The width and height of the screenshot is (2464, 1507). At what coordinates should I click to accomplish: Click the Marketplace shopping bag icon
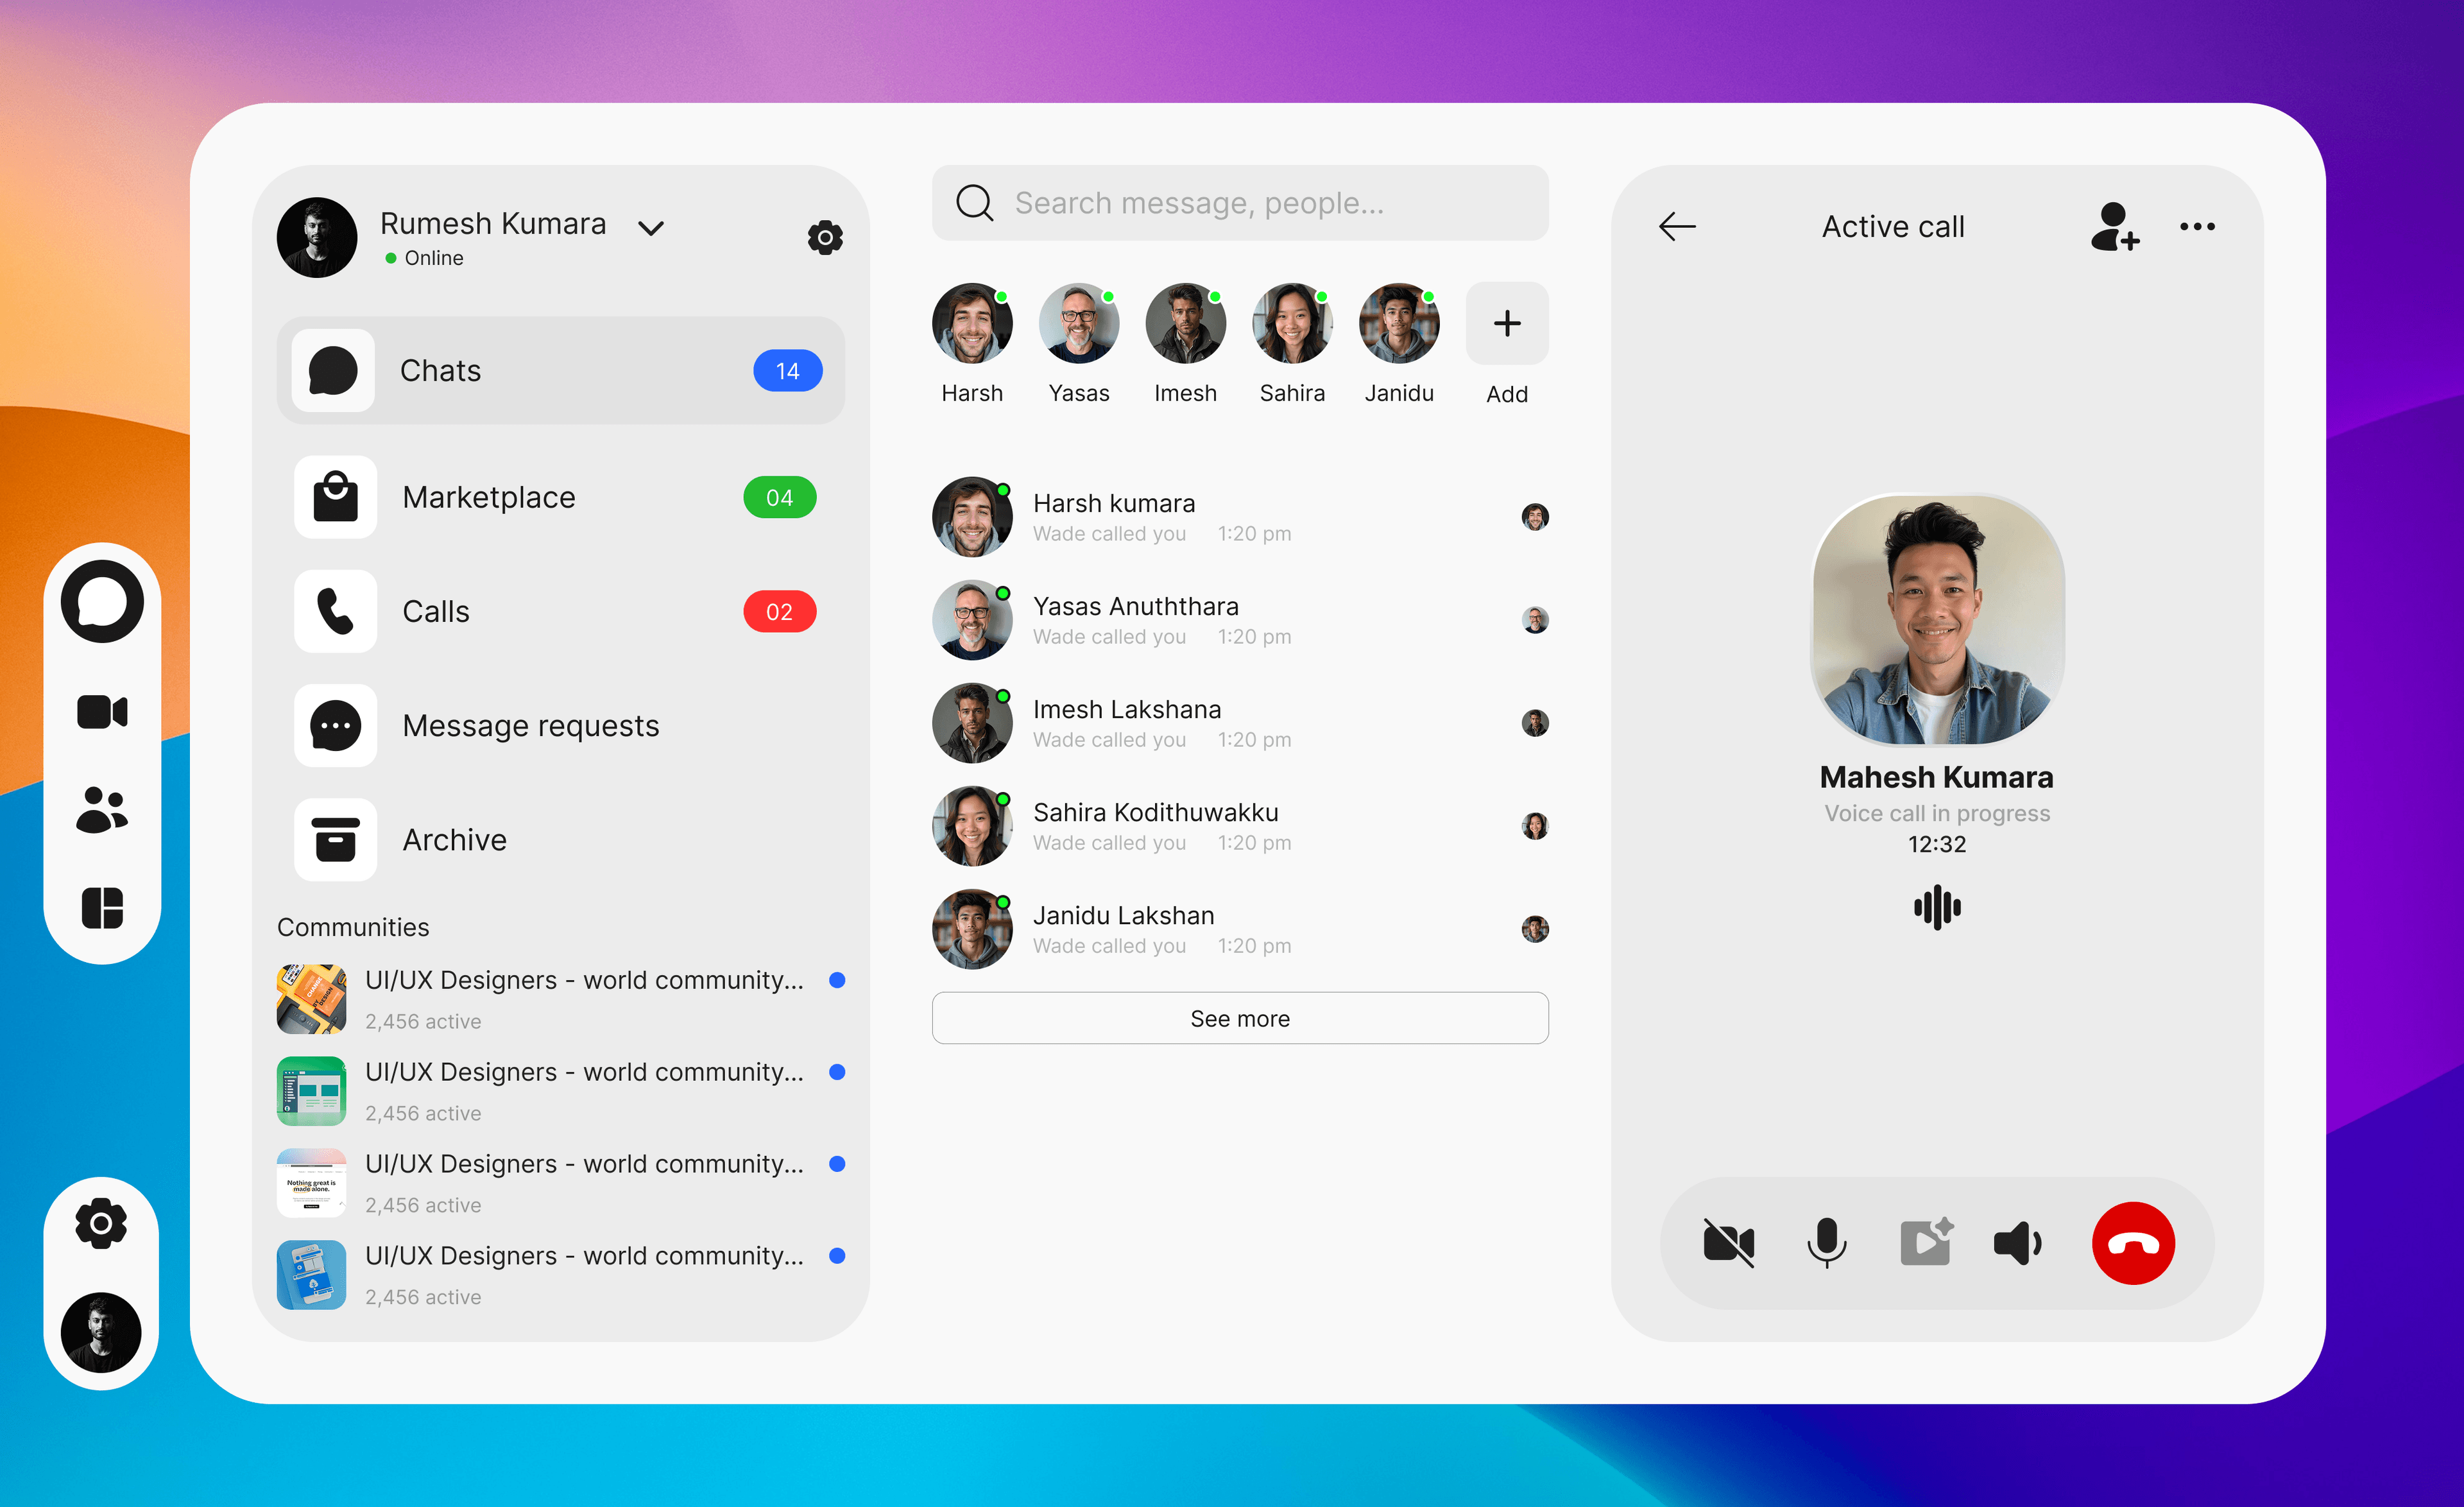click(x=336, y=497)
